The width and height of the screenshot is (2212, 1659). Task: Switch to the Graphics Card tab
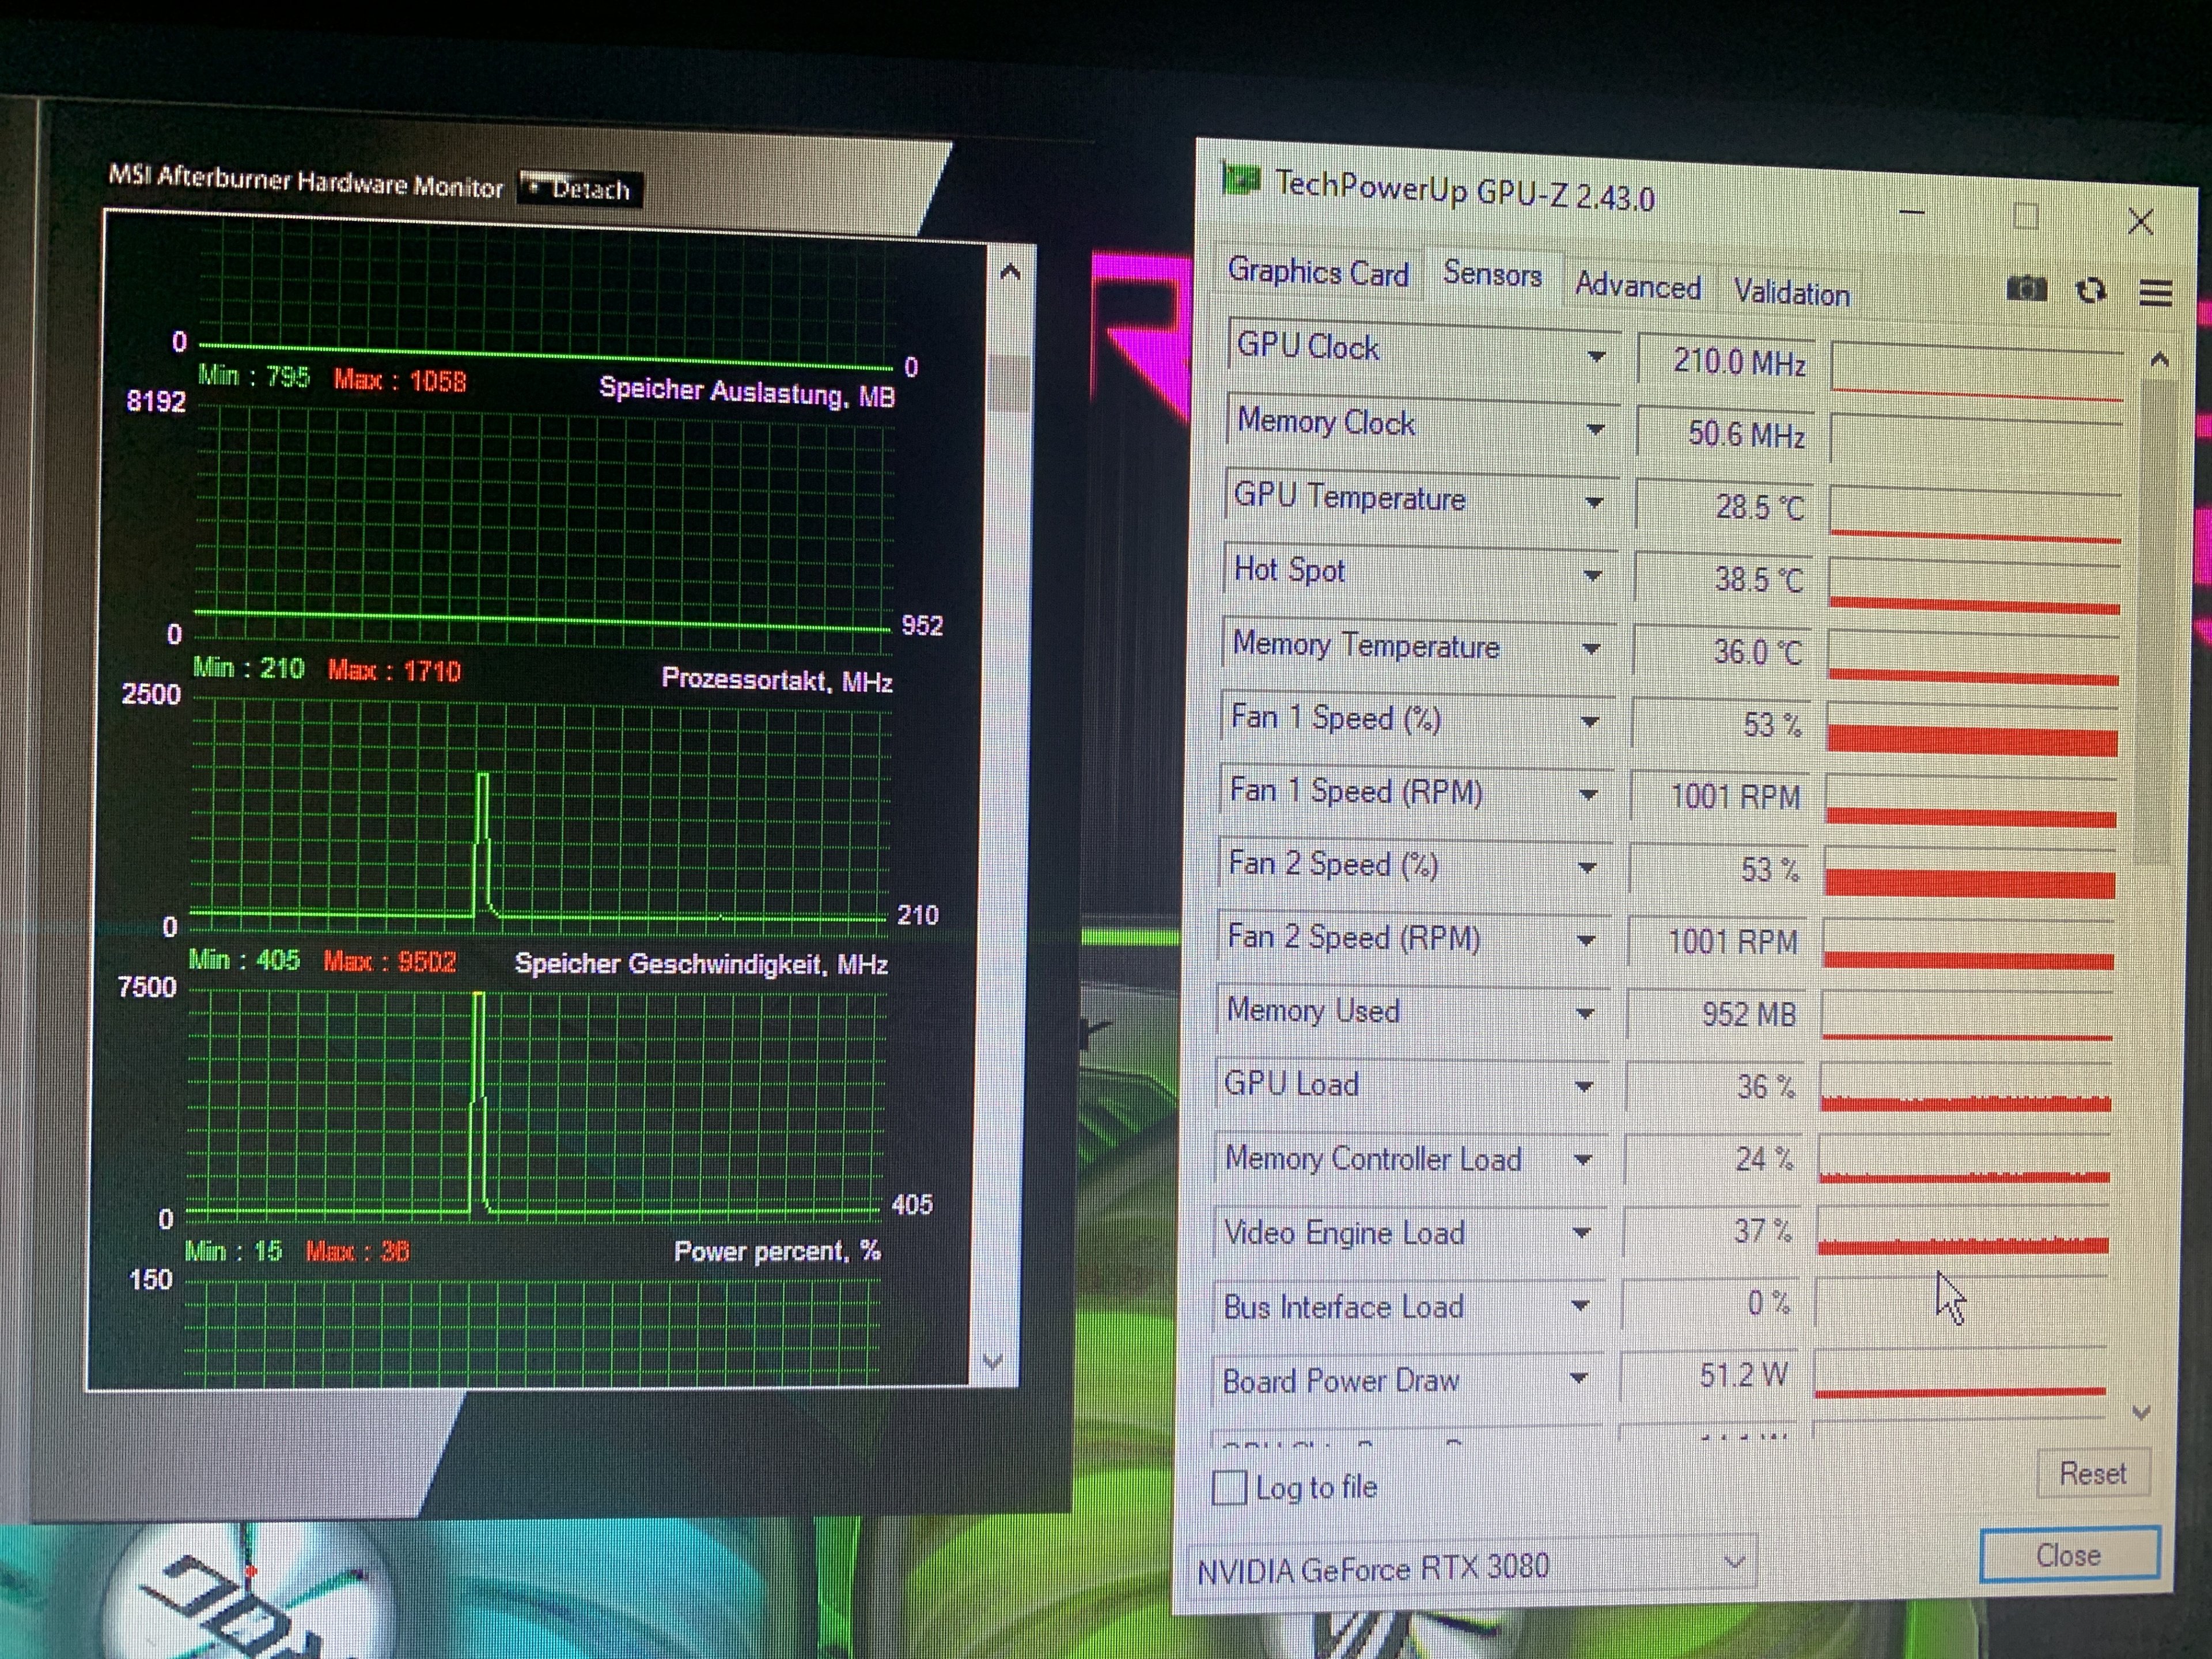click(x=1318, y=272)
